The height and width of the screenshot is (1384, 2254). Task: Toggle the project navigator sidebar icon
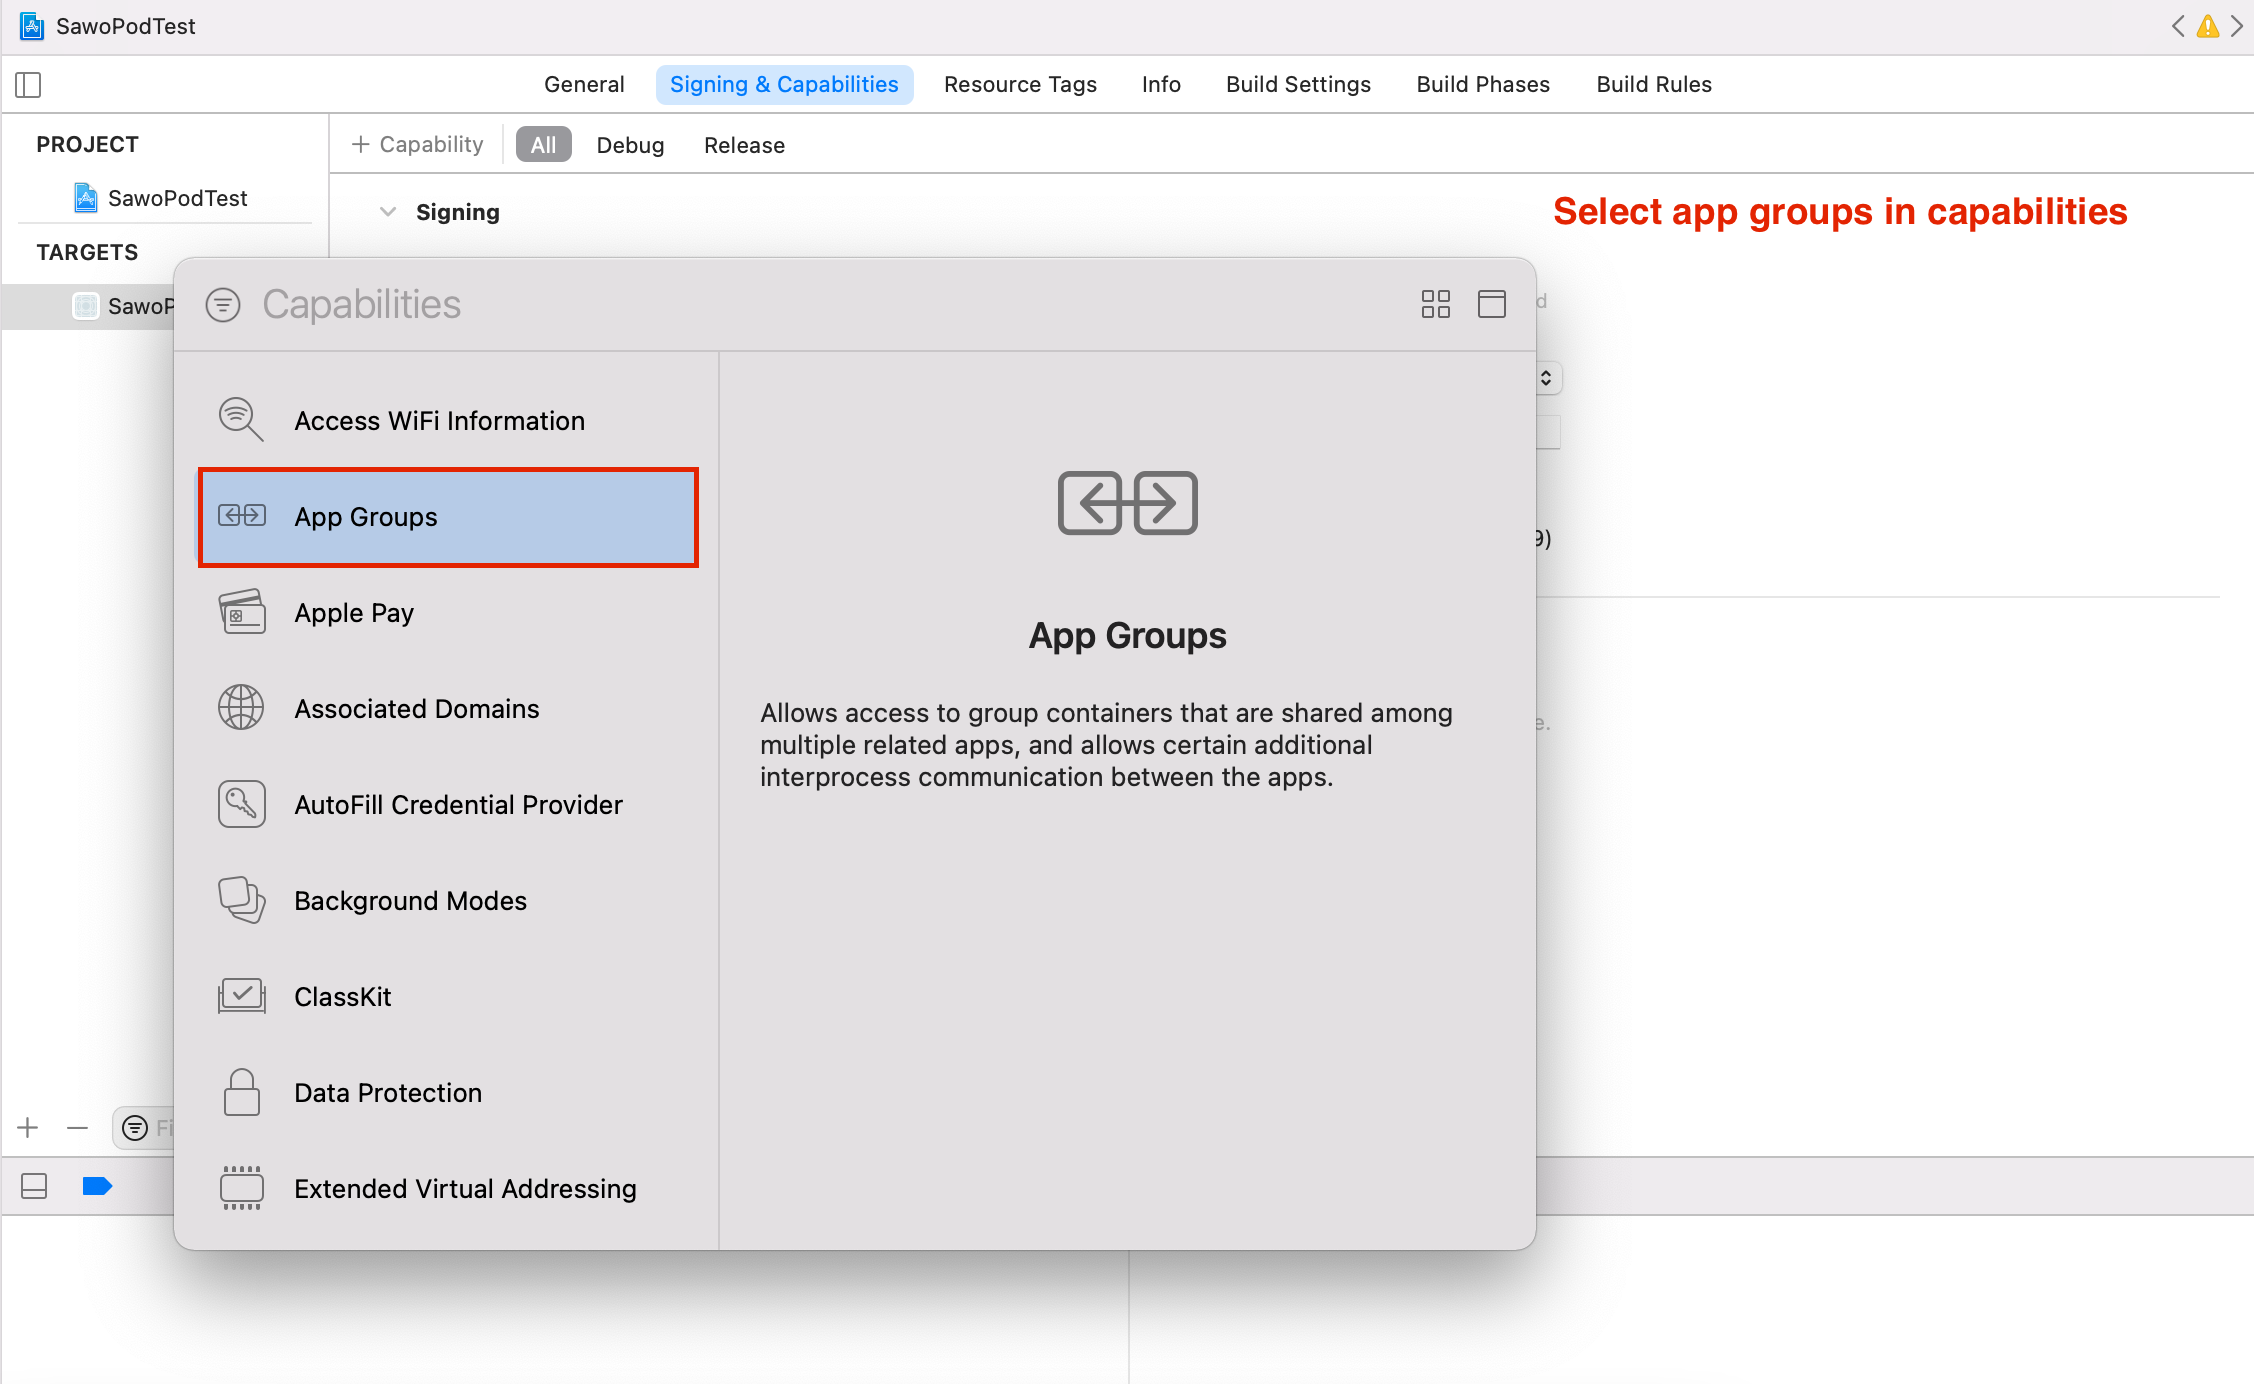coord(28,85)
